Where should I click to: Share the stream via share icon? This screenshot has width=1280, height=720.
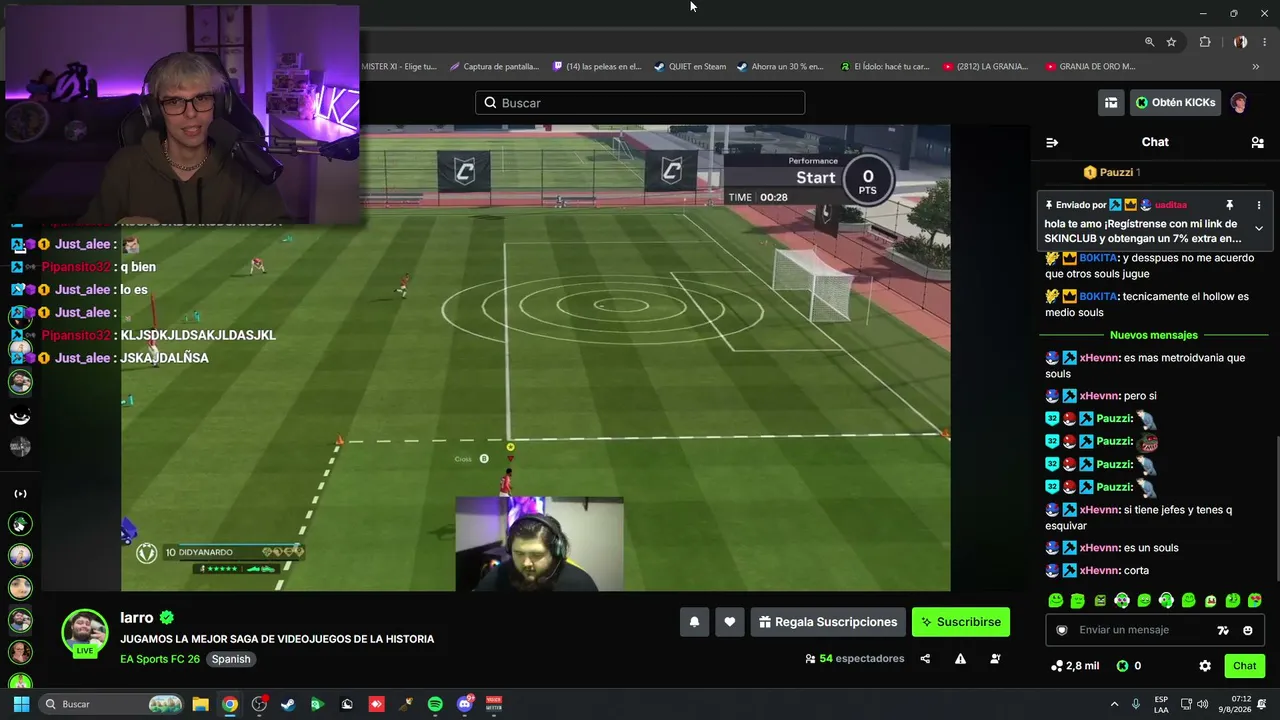[x=925, y=659]
